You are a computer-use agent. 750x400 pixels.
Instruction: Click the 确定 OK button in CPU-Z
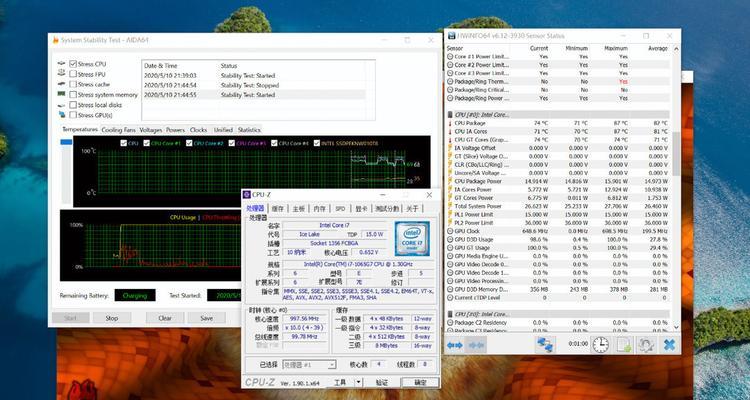pos(420,382)
